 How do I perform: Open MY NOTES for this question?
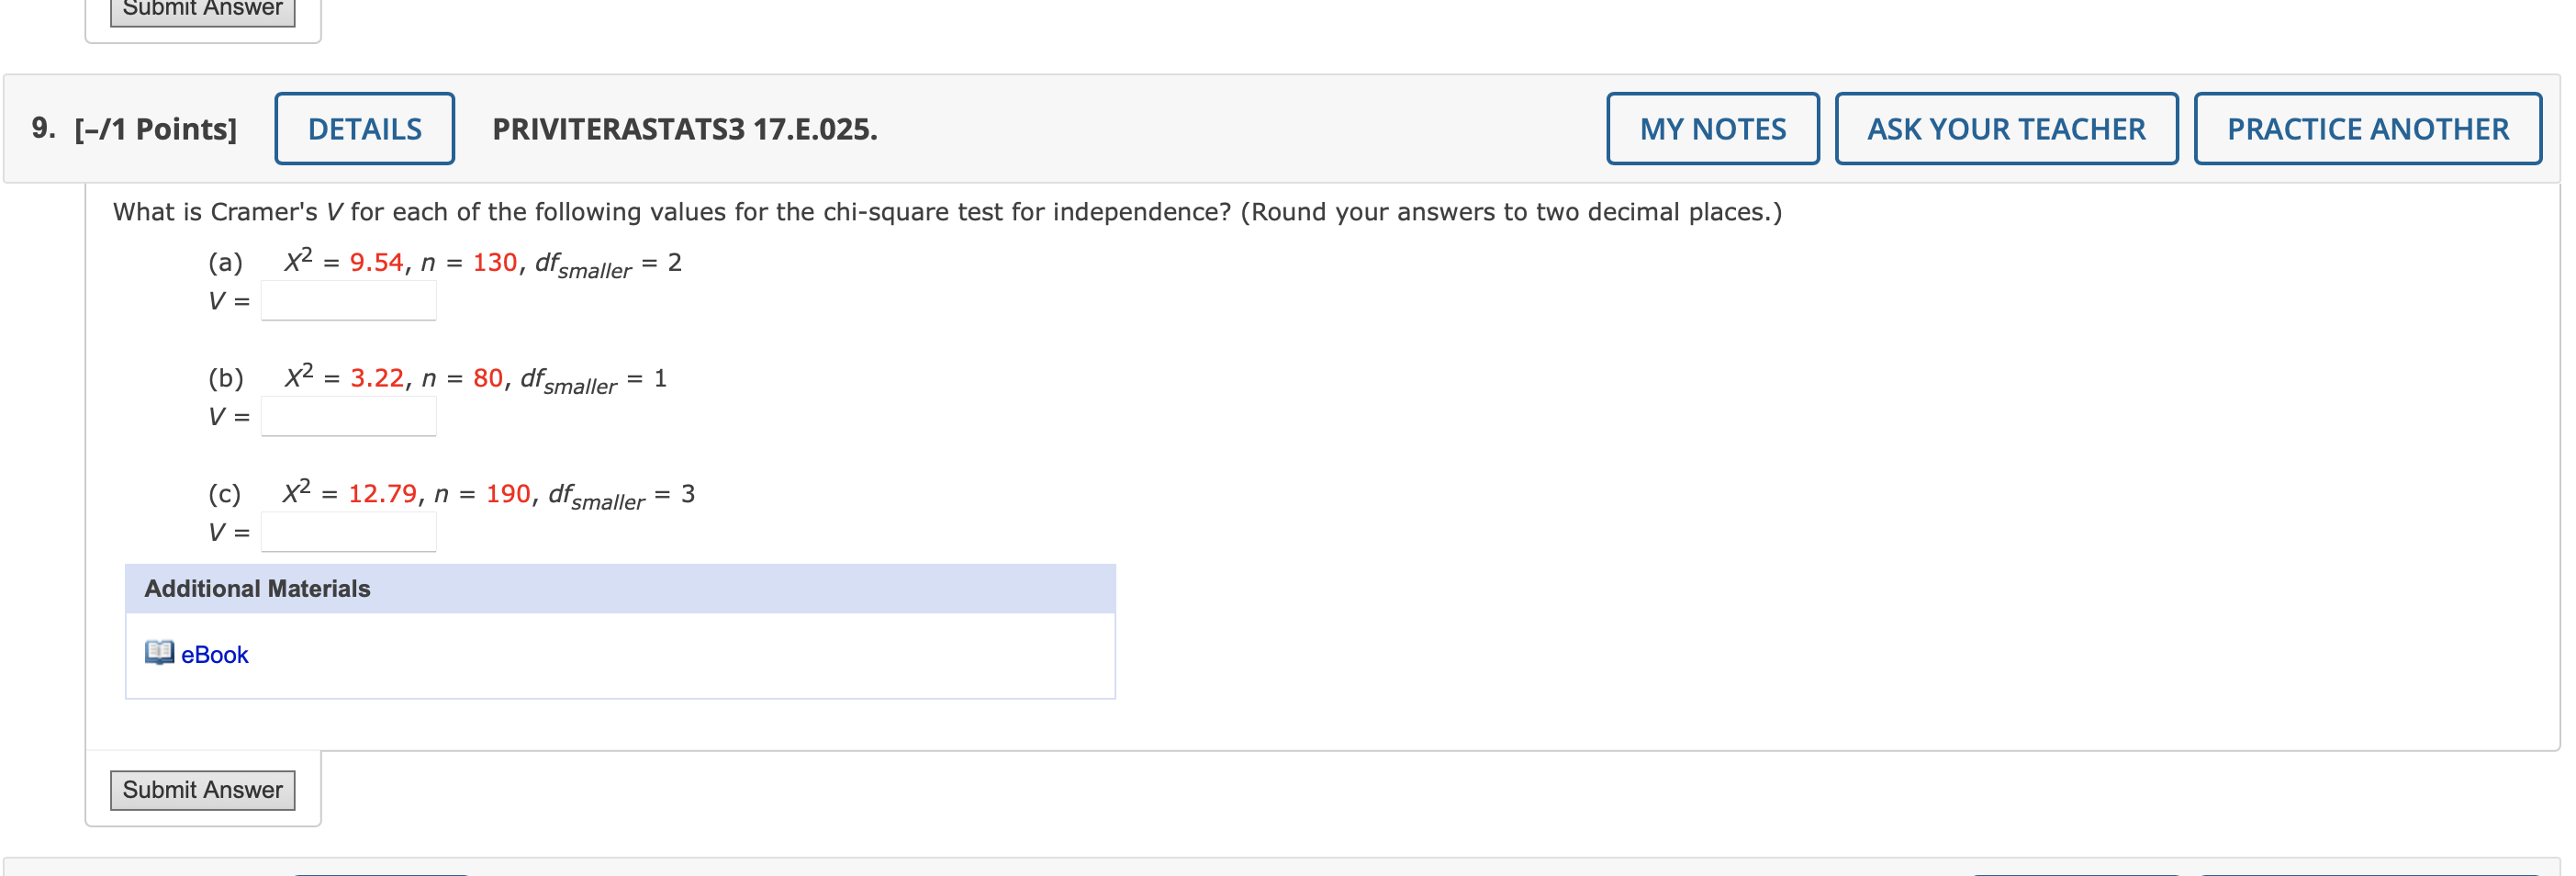(x=1712, y=128)
